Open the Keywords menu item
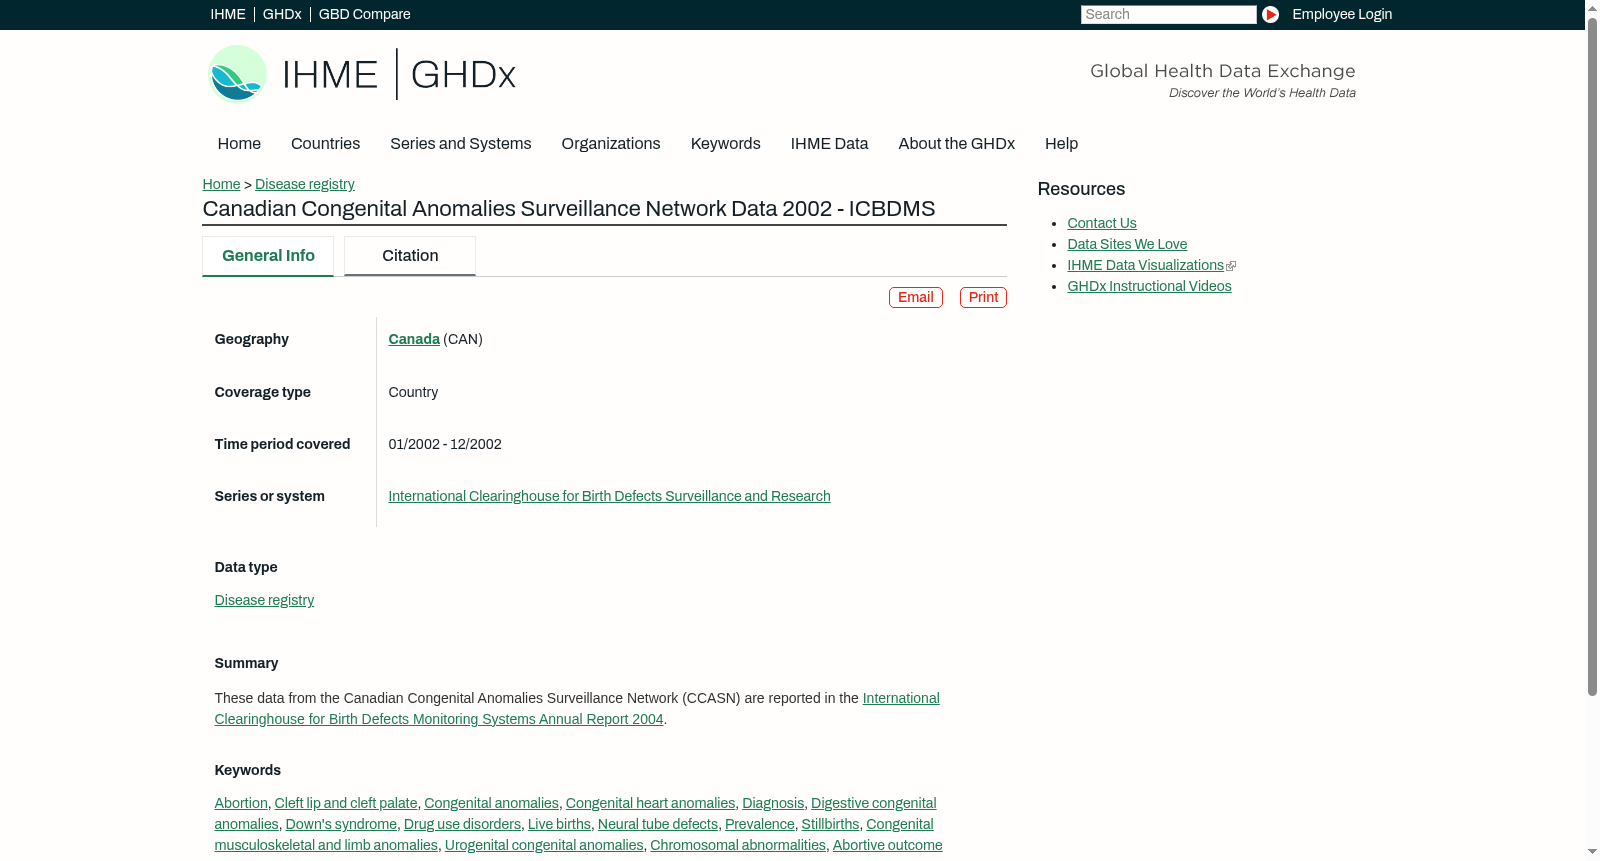The height and width of the screenshot is (861, 1600). 725,144
